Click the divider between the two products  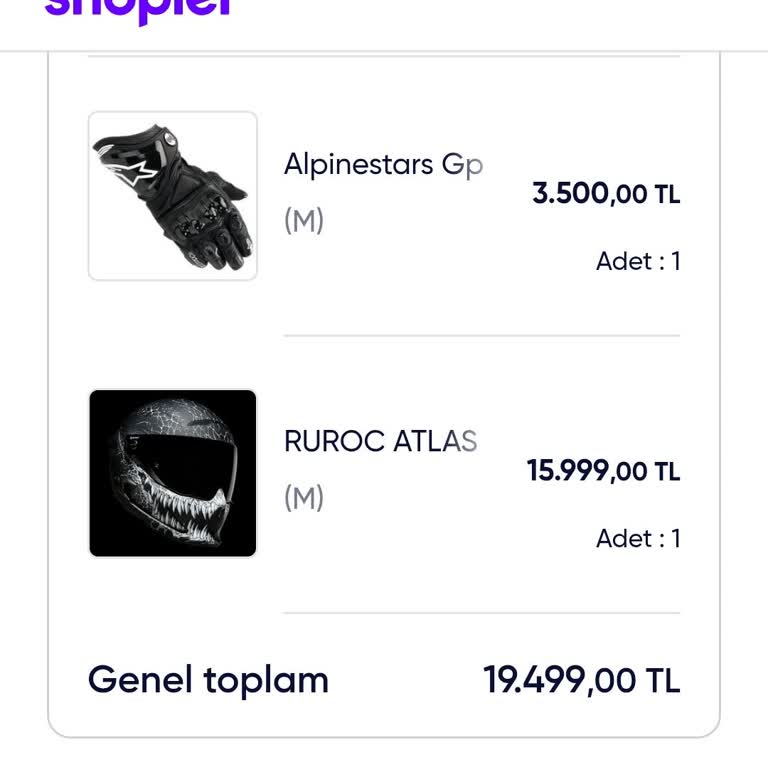tap(481, 336)
